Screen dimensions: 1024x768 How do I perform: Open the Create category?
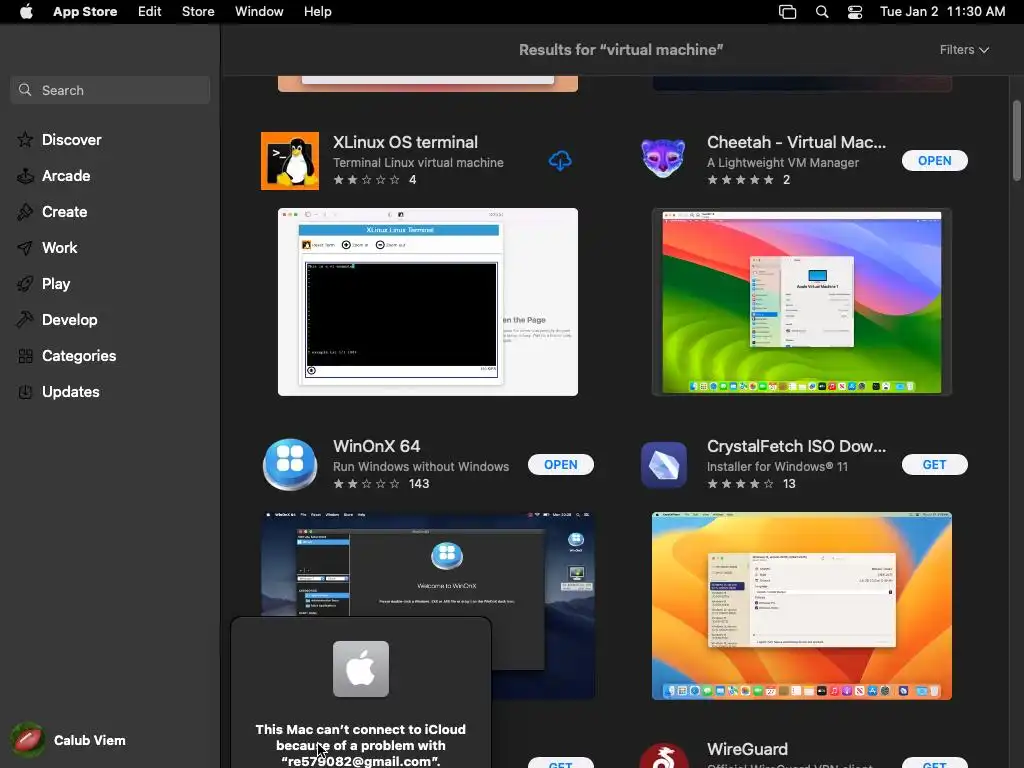64,212
